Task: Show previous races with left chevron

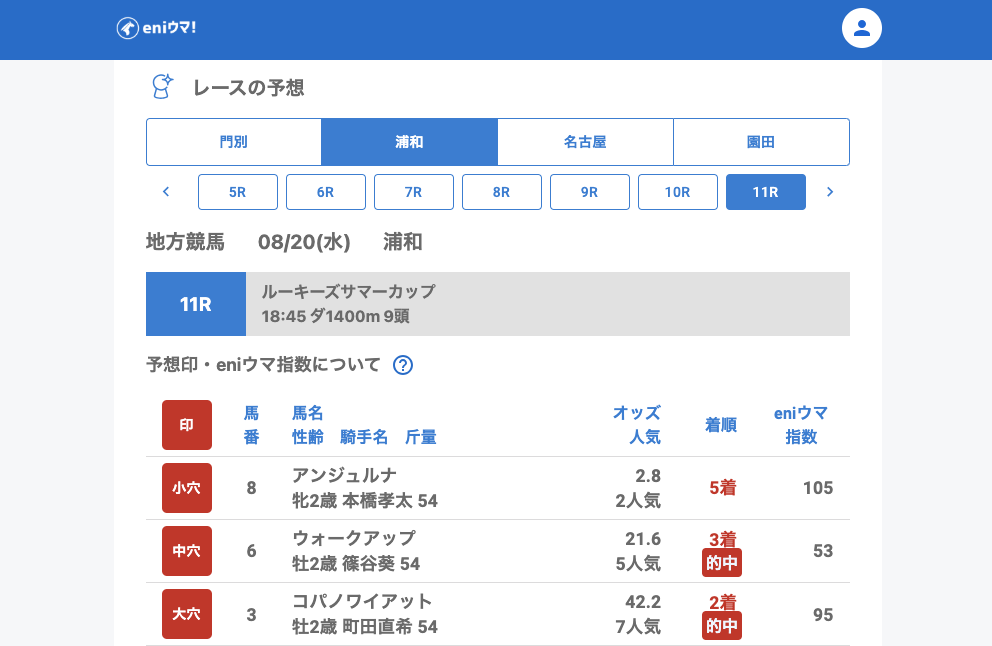Action: (166, 192)
